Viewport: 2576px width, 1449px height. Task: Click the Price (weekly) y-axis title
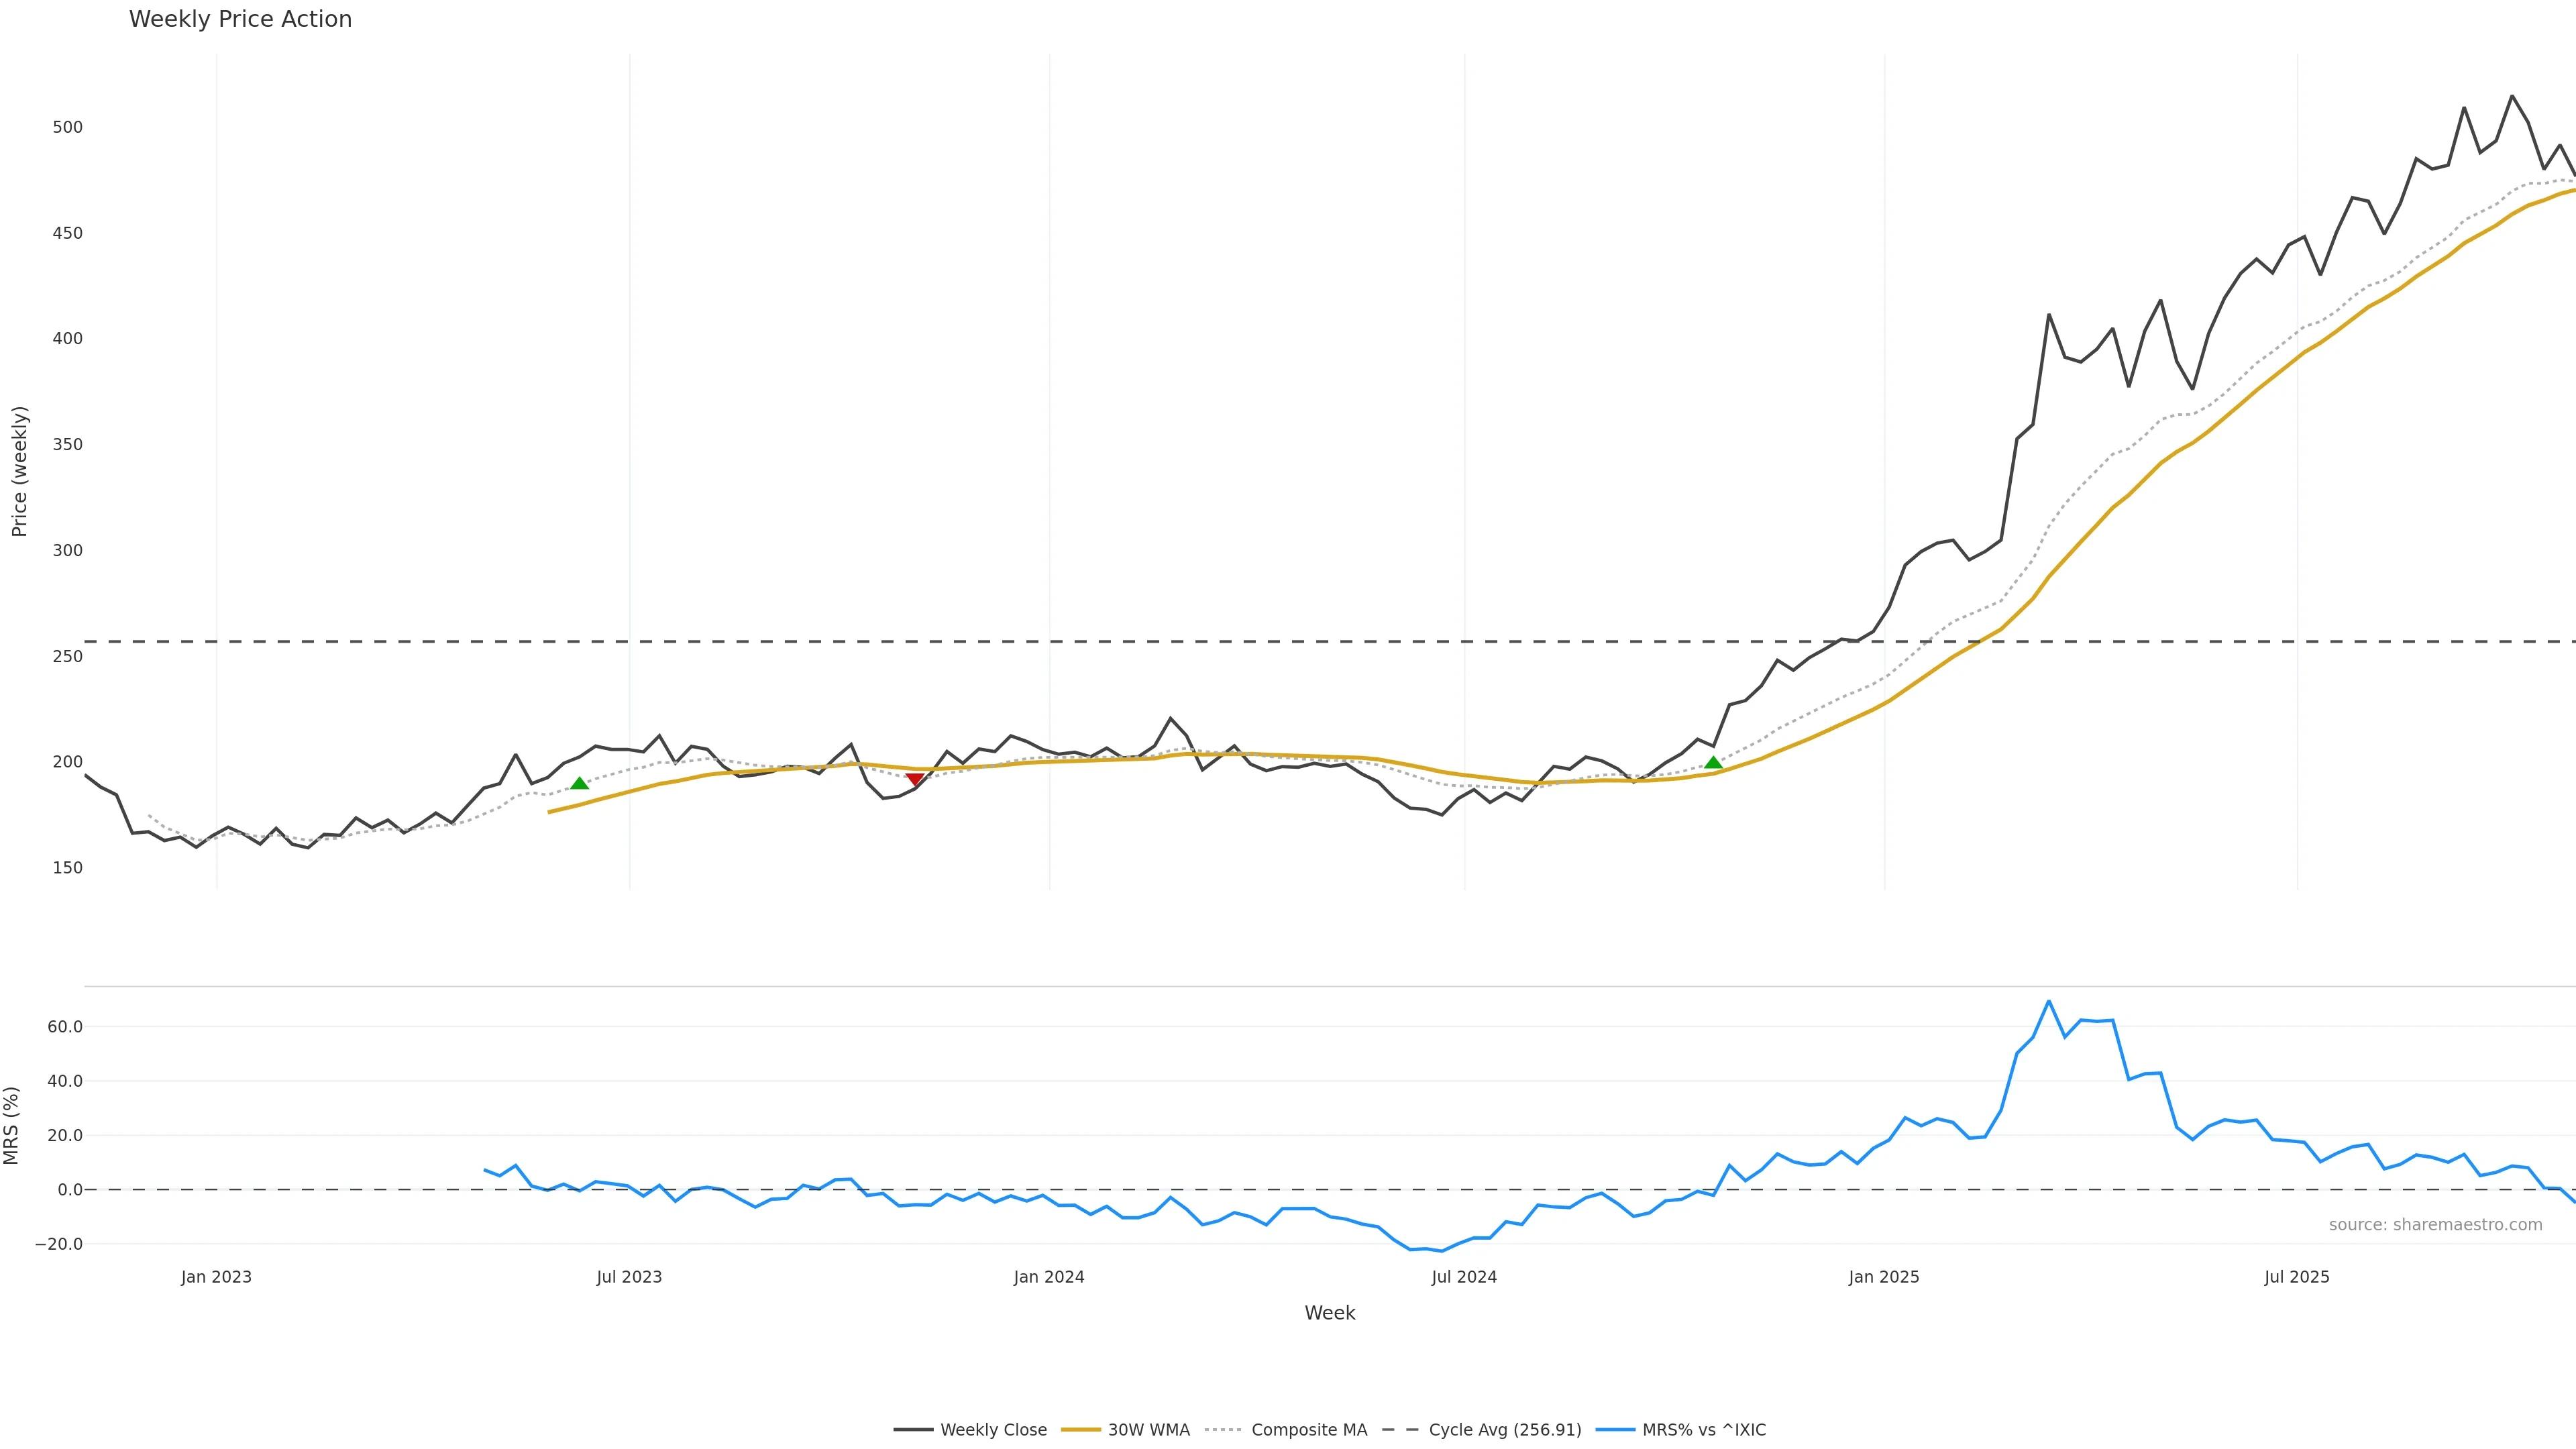[19, 471]
